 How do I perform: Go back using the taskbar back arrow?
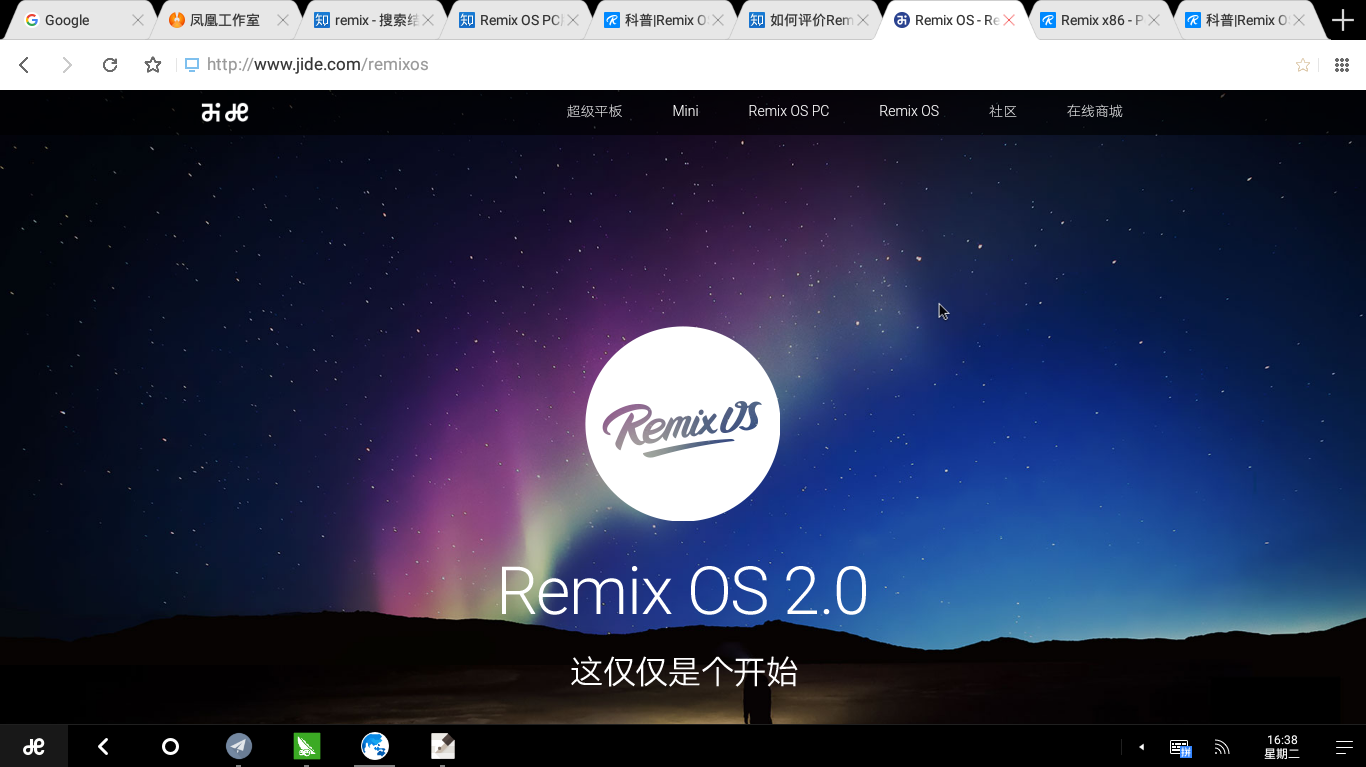click(x=102, y=746)
